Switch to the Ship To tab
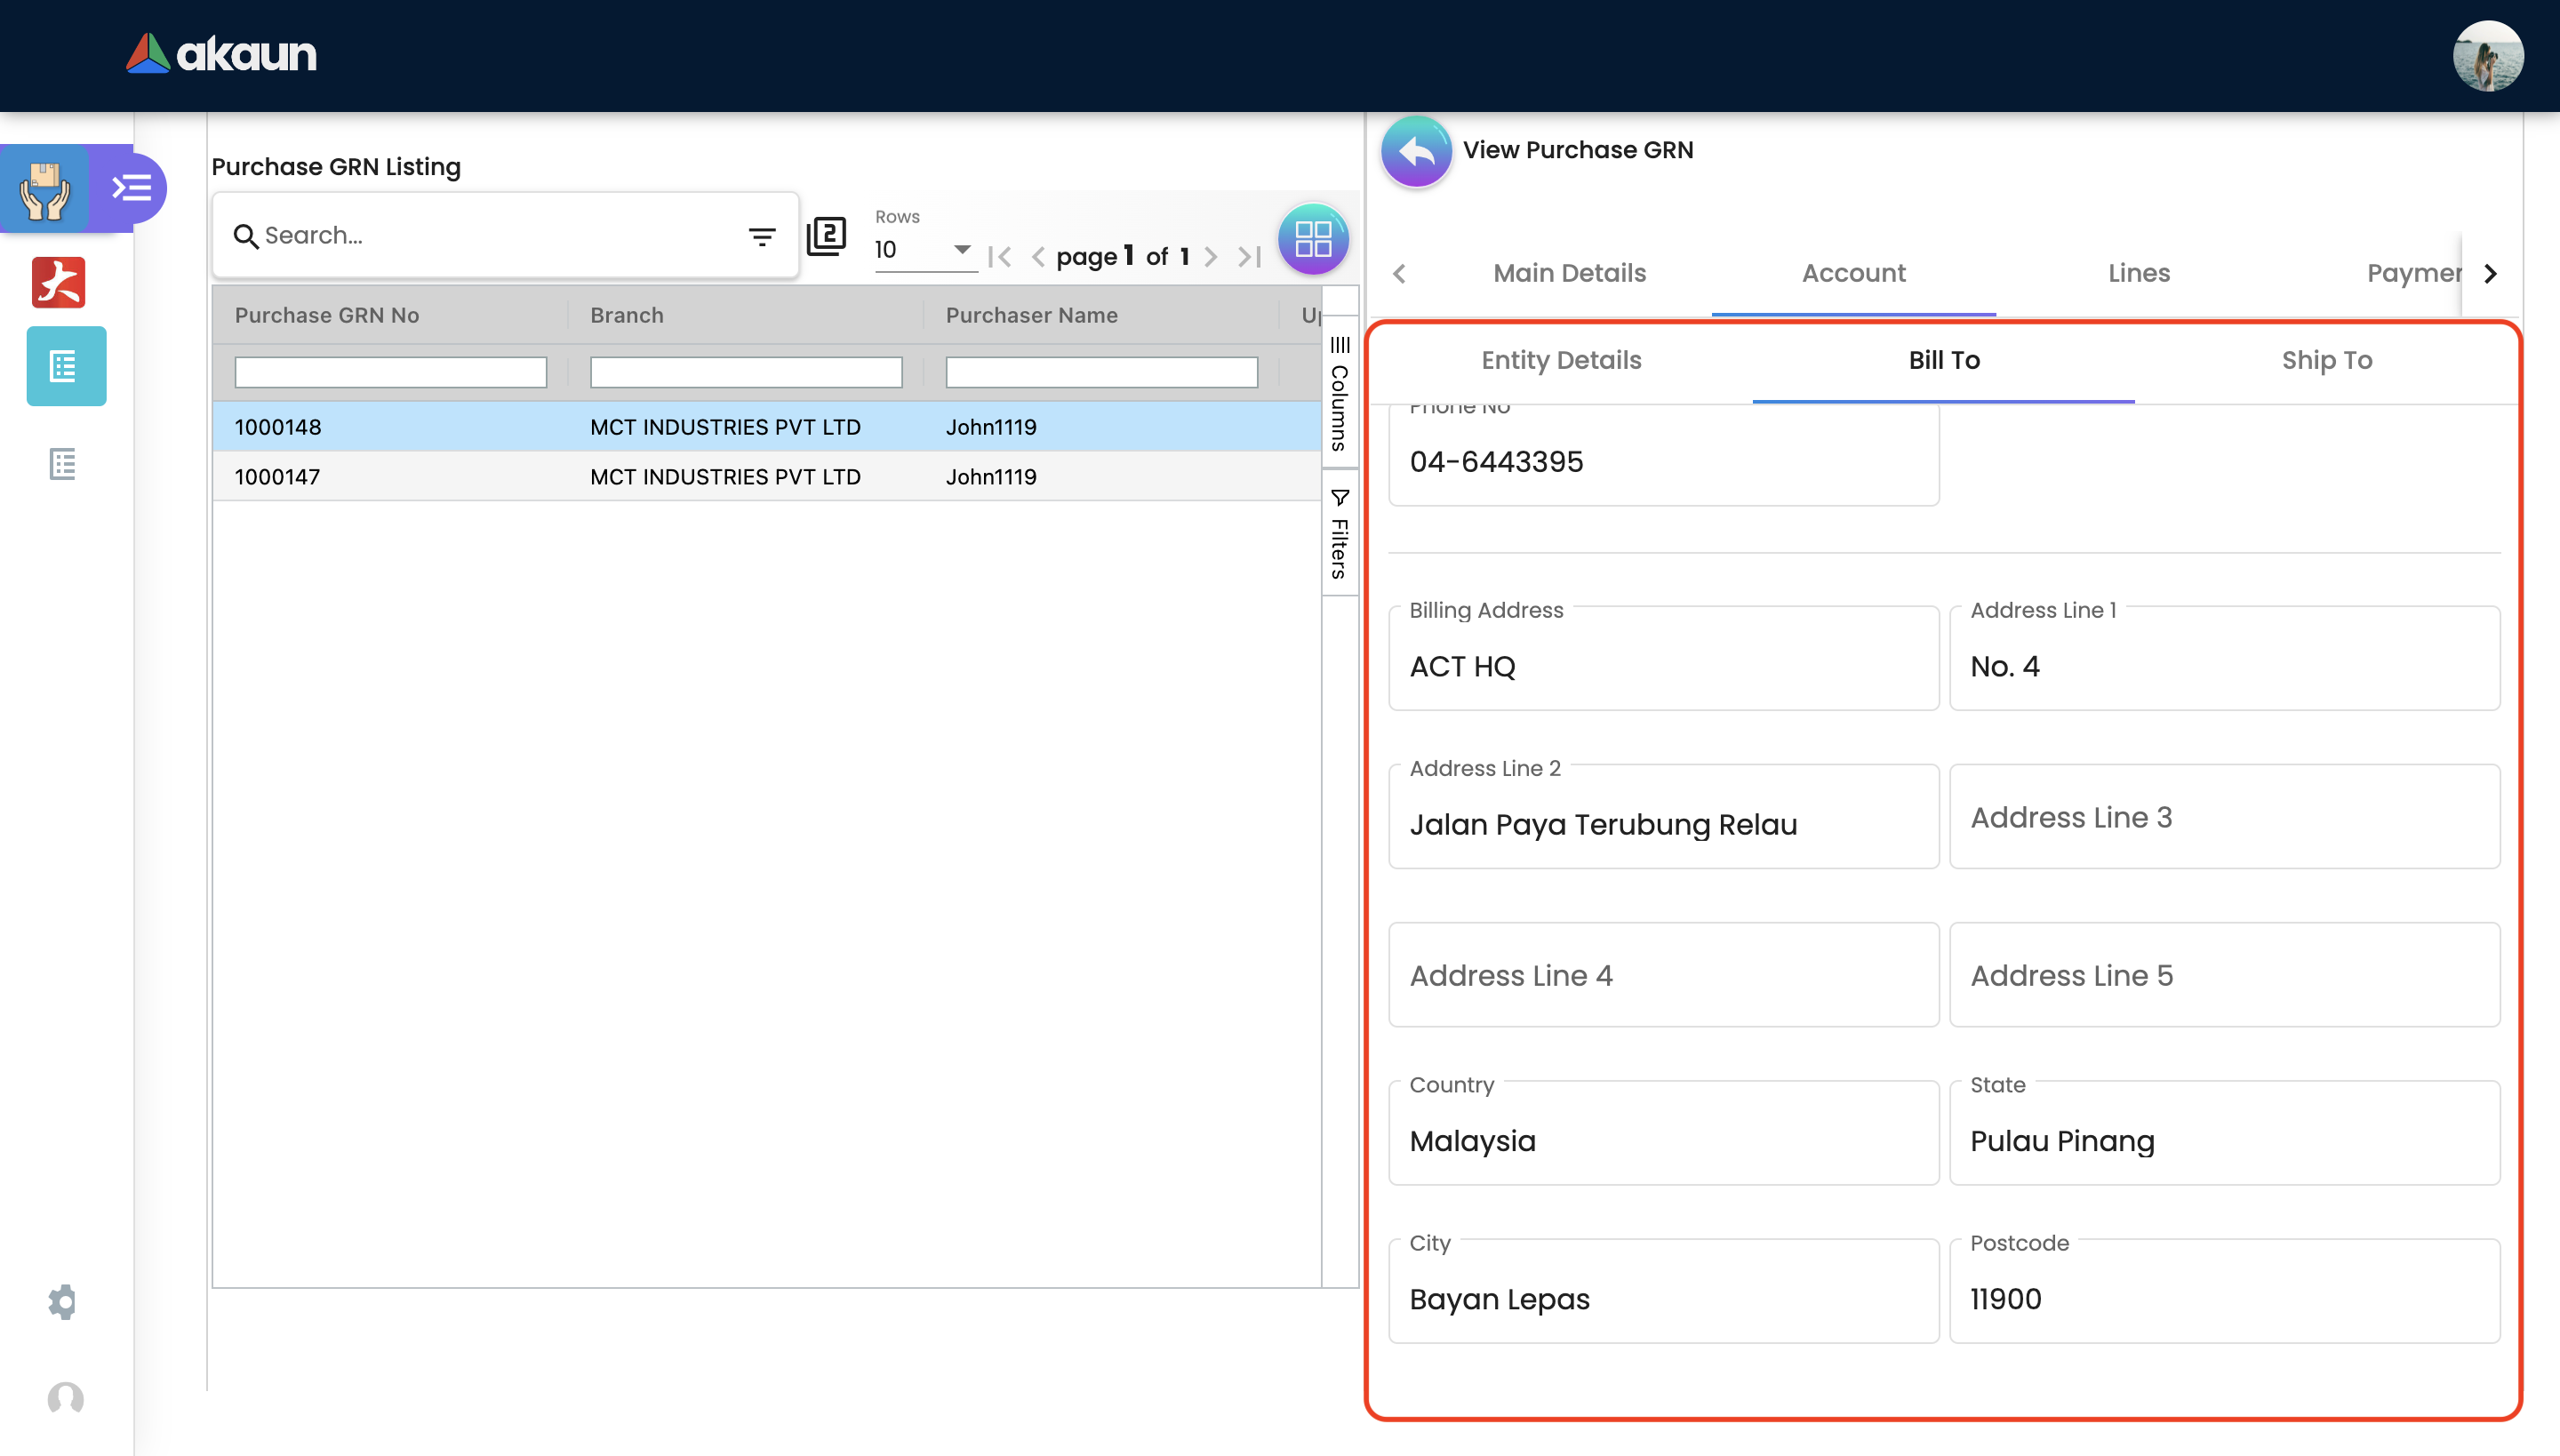 coord(2326,360)
